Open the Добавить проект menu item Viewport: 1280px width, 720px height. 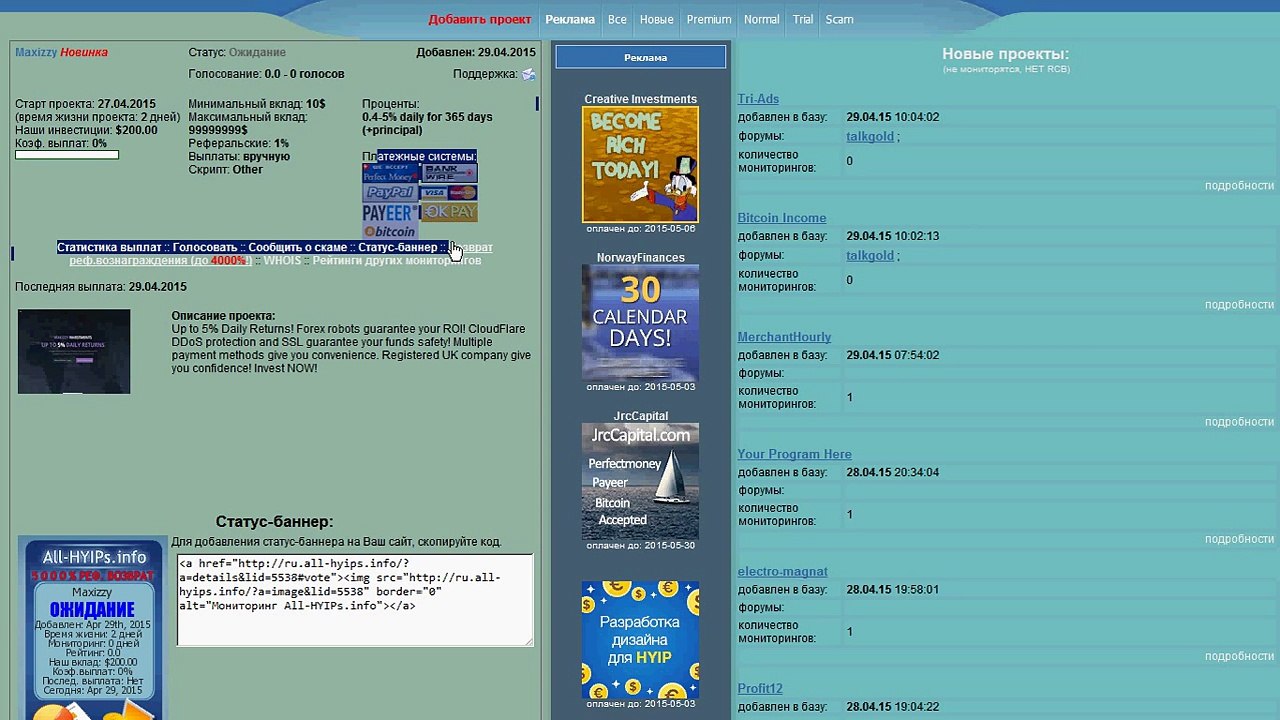[480, 19]
